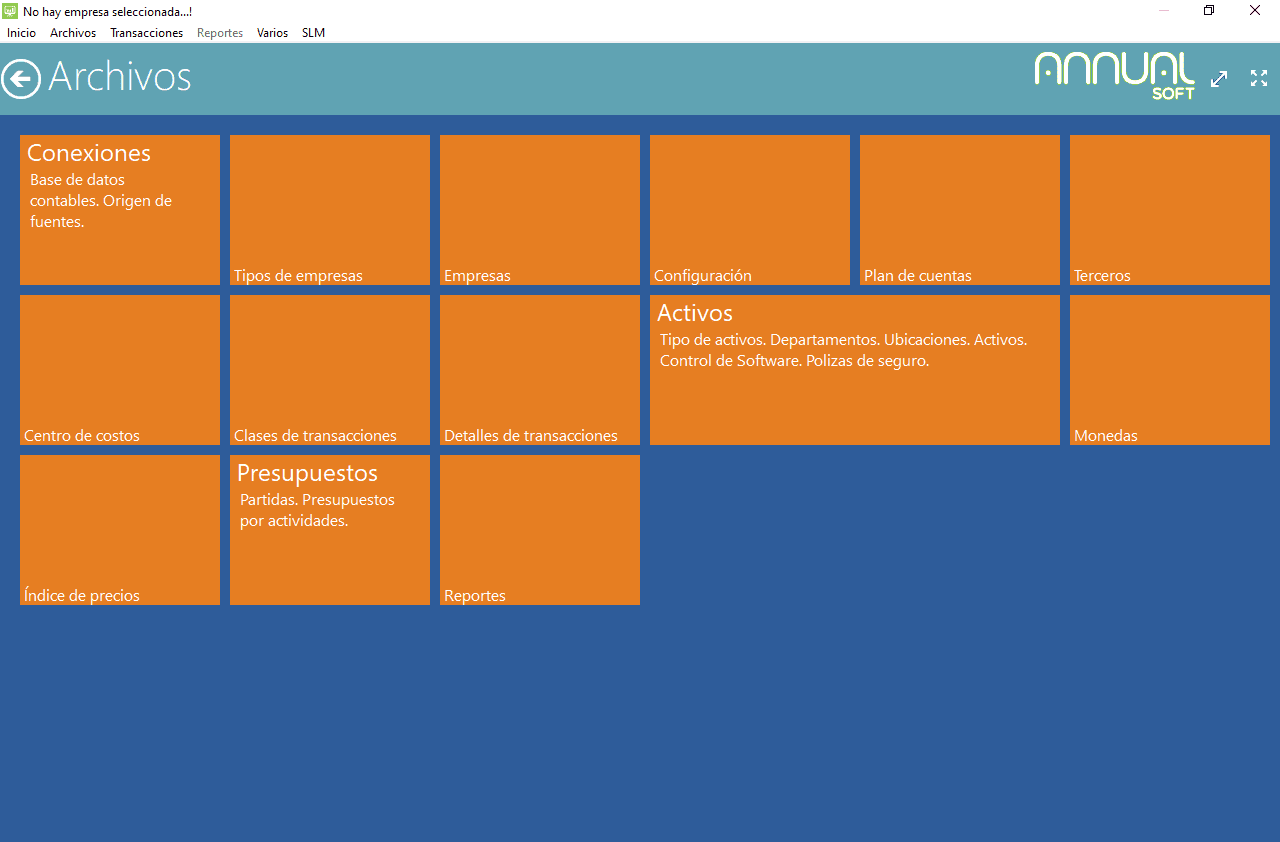Image resolution: width=1280 pixels, height=842 pixels.
Task: Select the Terceros tile
Action: point(1170,210)
